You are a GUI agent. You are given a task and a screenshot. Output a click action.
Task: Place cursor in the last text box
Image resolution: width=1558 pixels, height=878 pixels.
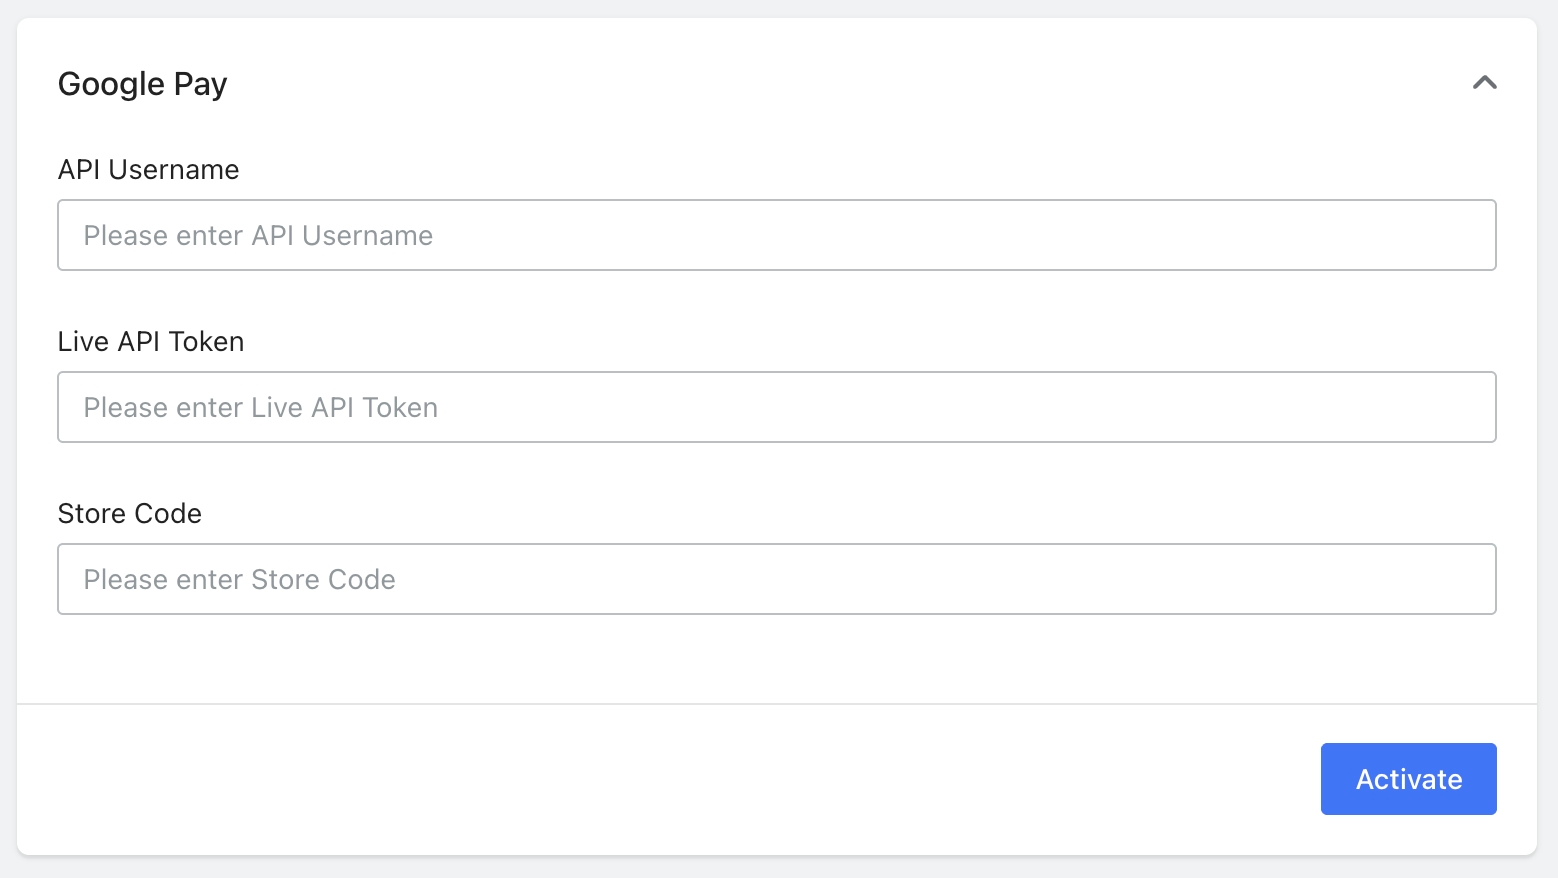pos(776,579)
